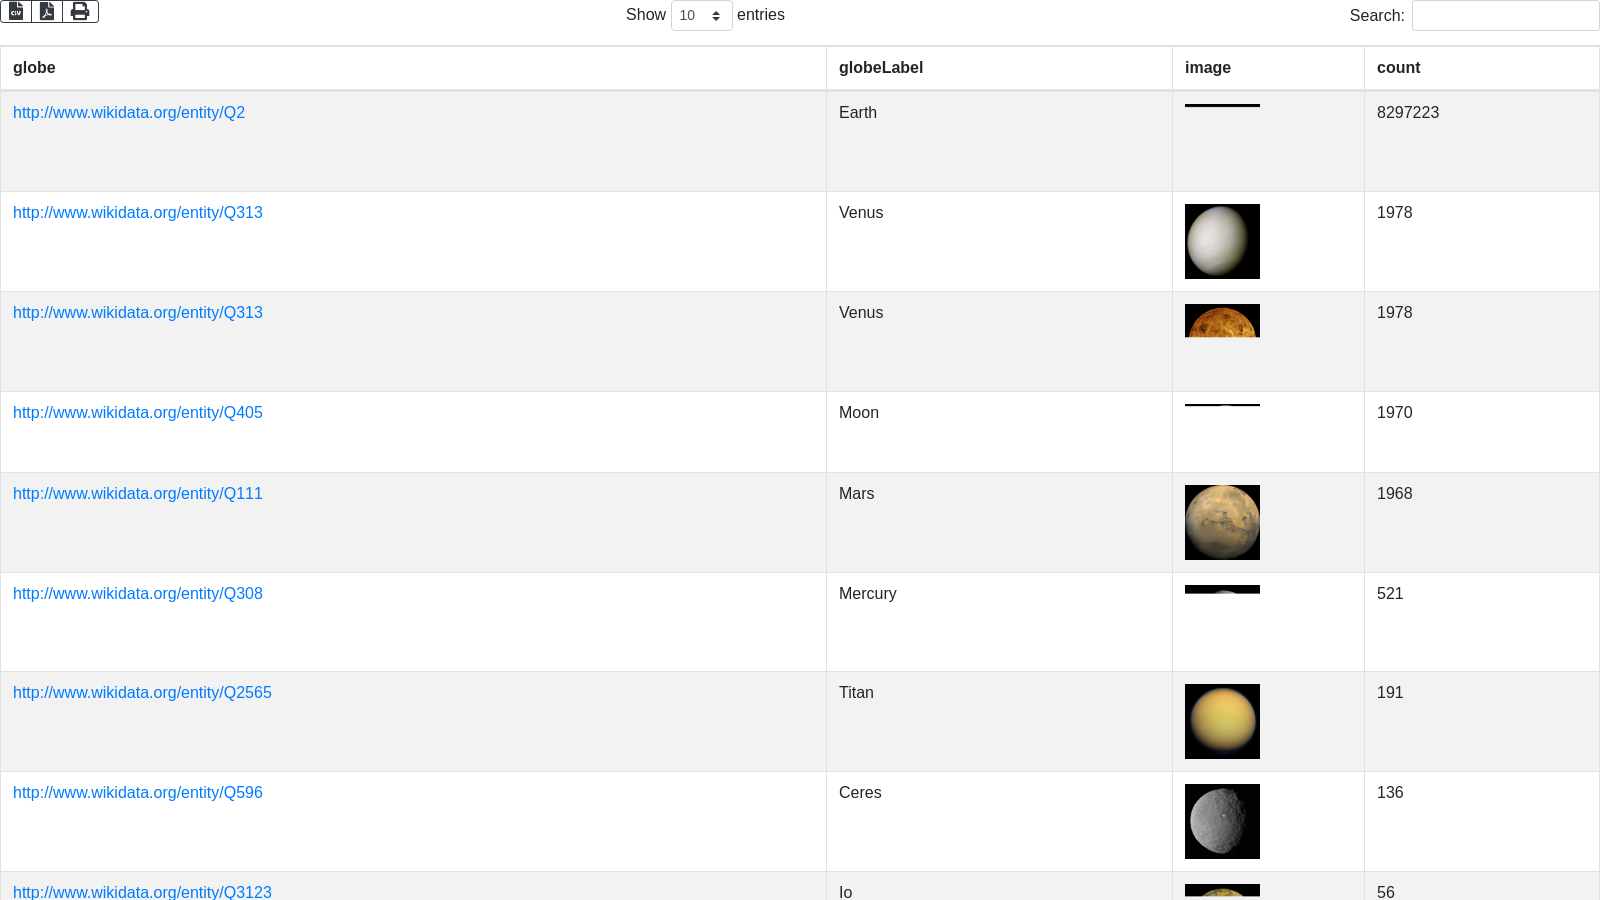Visit the Q2565 Titan entity link
Viewport: 1600px width, 900px height.
pyautogui.click(x=142, y=693)
